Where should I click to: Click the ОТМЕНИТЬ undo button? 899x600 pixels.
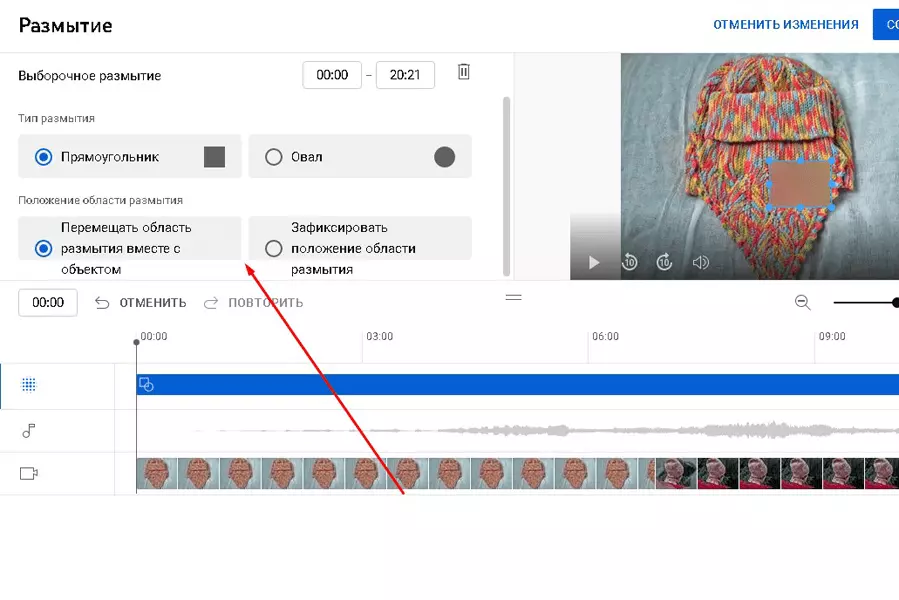click(x=140, y=303)
